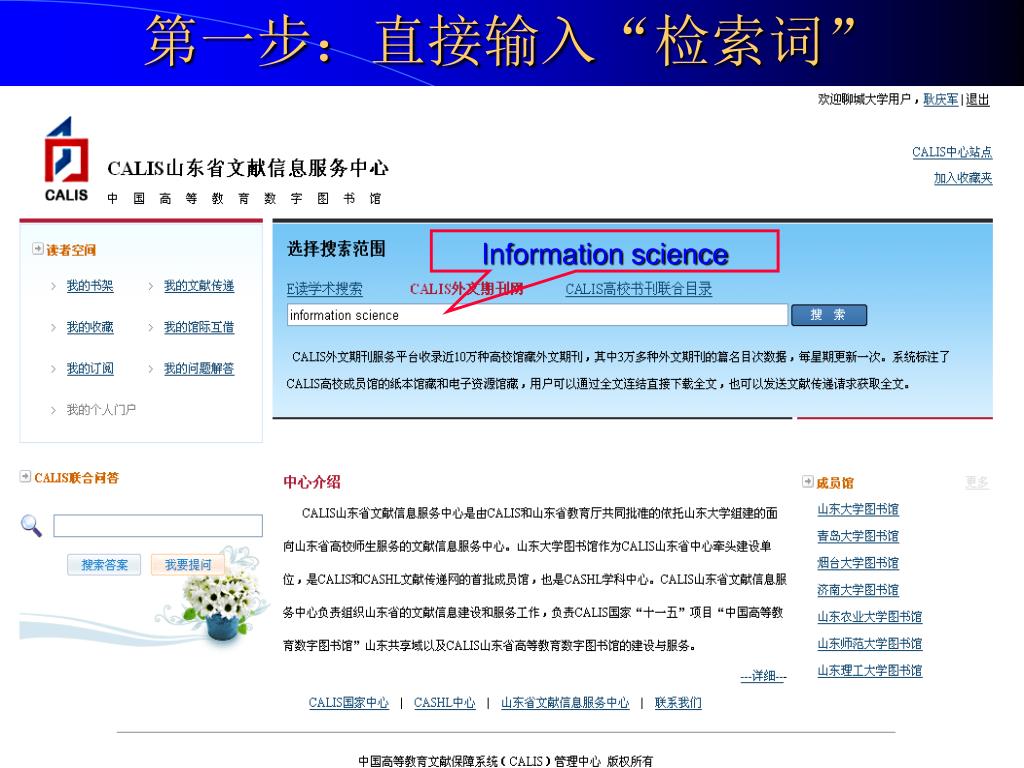Open the 济南大学图书馆 link
The height and width of the screenshot is (768, 1024).
coord(858,590)
